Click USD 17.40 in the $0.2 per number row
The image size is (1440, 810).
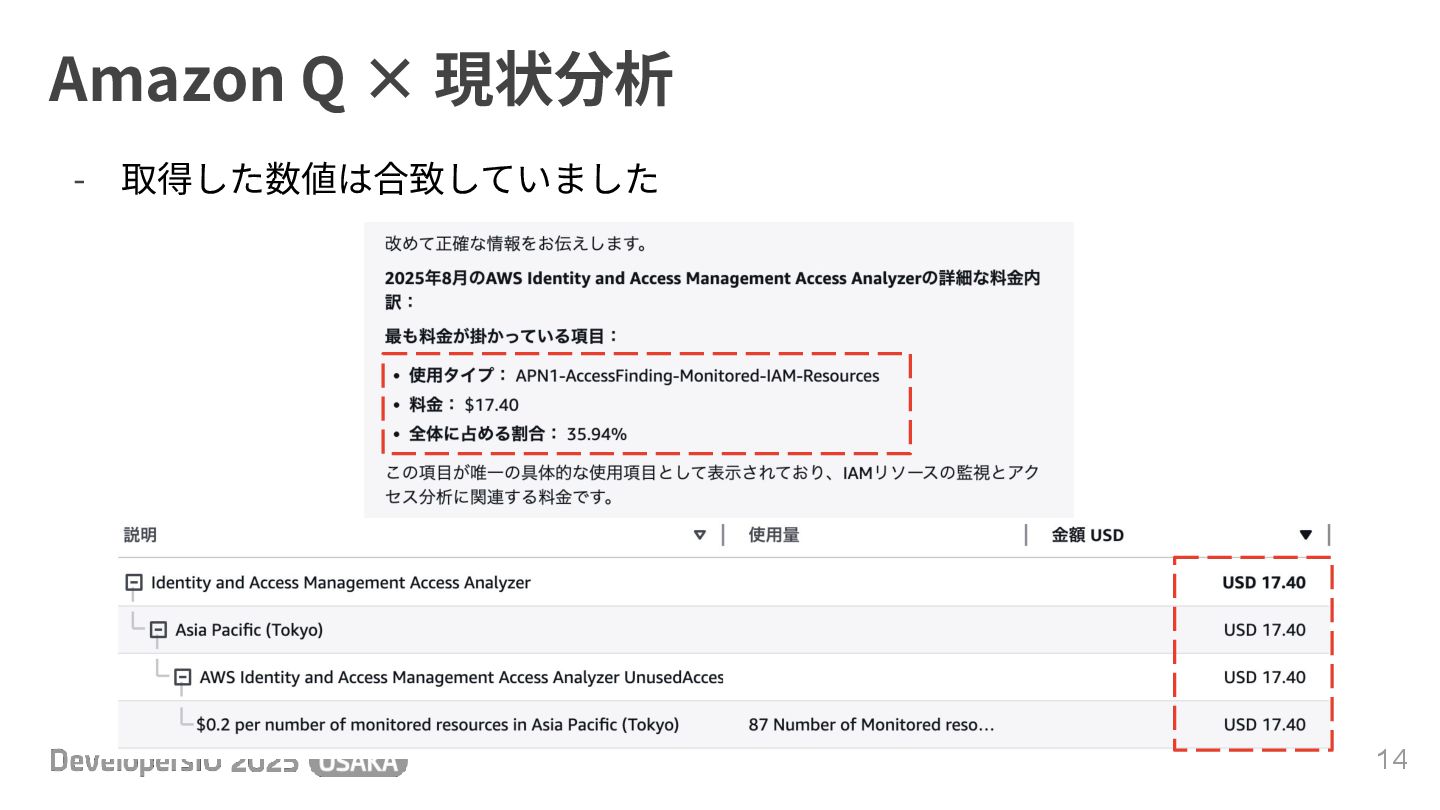[x=1265, y=724]
